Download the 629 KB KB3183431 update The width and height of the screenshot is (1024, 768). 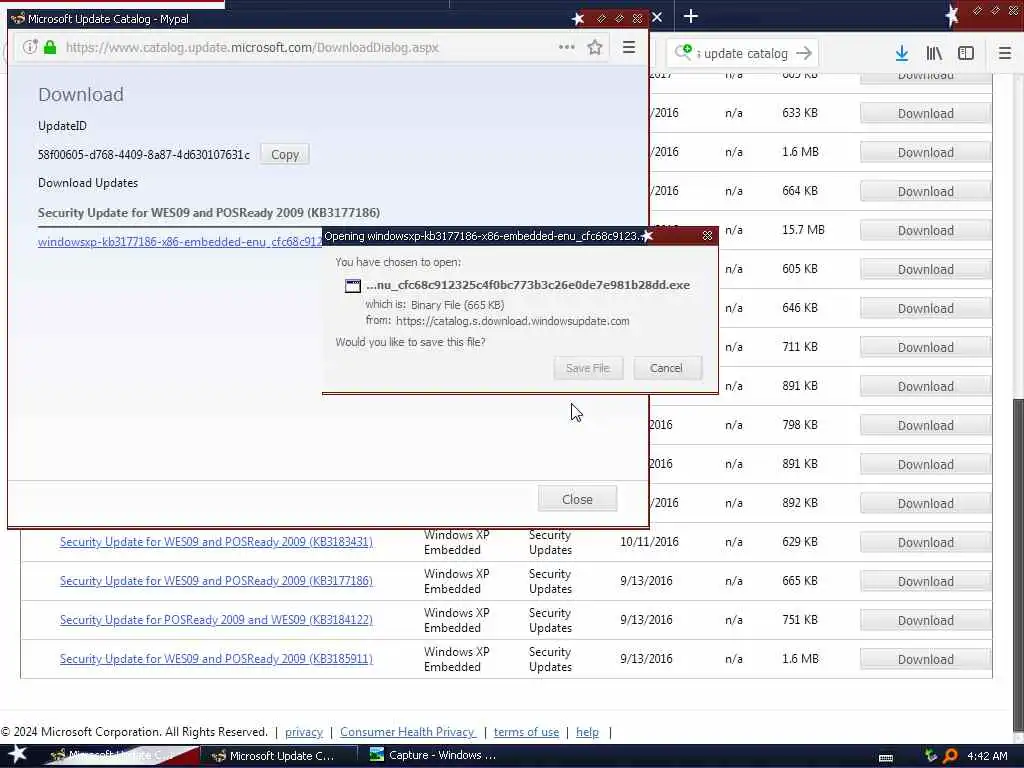[925, 542]
